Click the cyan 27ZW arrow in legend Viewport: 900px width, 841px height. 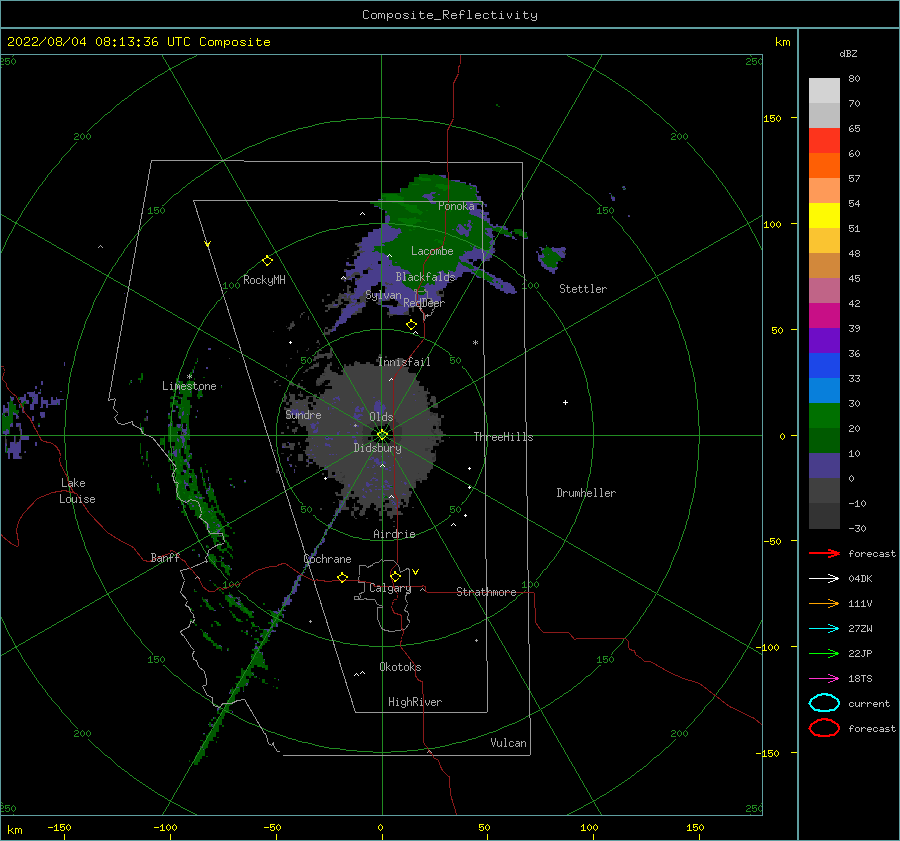[x=824, y=629]
